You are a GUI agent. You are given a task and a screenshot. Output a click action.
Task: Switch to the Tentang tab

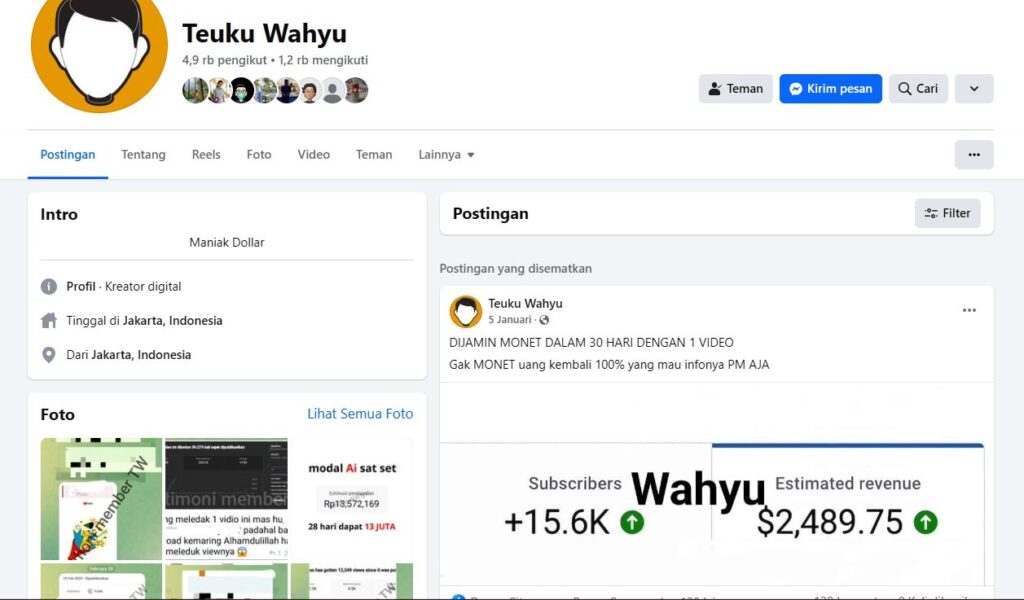coord(143,155)
